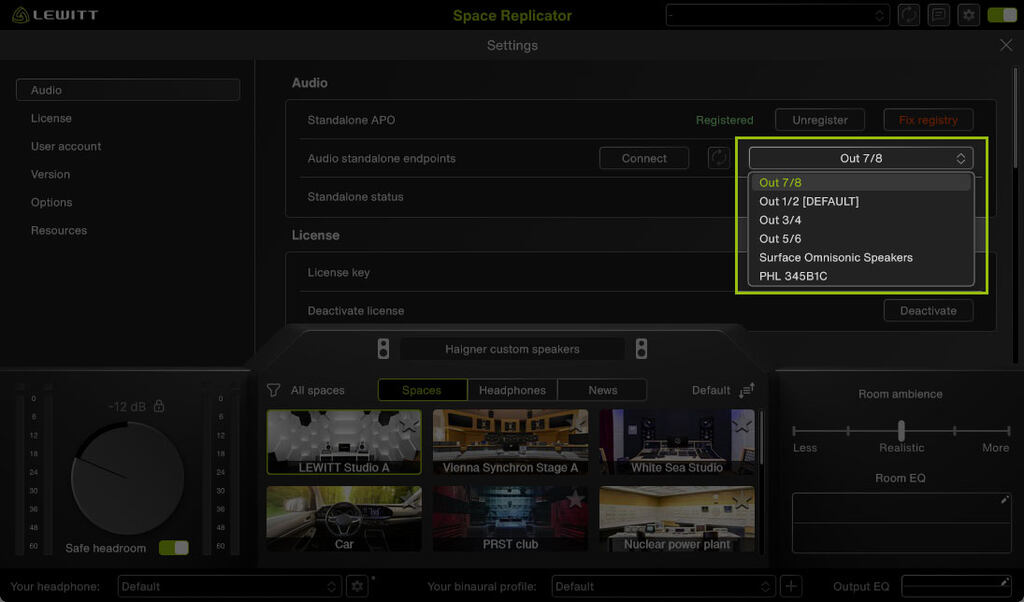Image resolution: width=1024 pixels, height=602 pixels.
Task: Favorite Car space with star
Action: coord(409,500)
